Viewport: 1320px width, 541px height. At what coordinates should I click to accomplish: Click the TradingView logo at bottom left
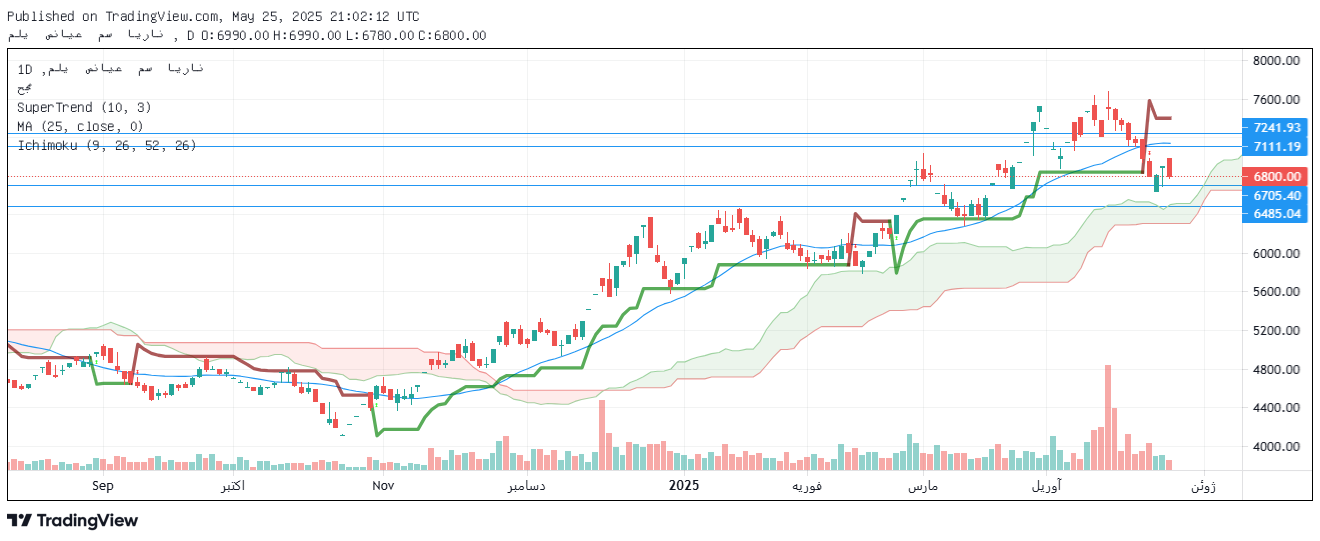tap(72, 521)
